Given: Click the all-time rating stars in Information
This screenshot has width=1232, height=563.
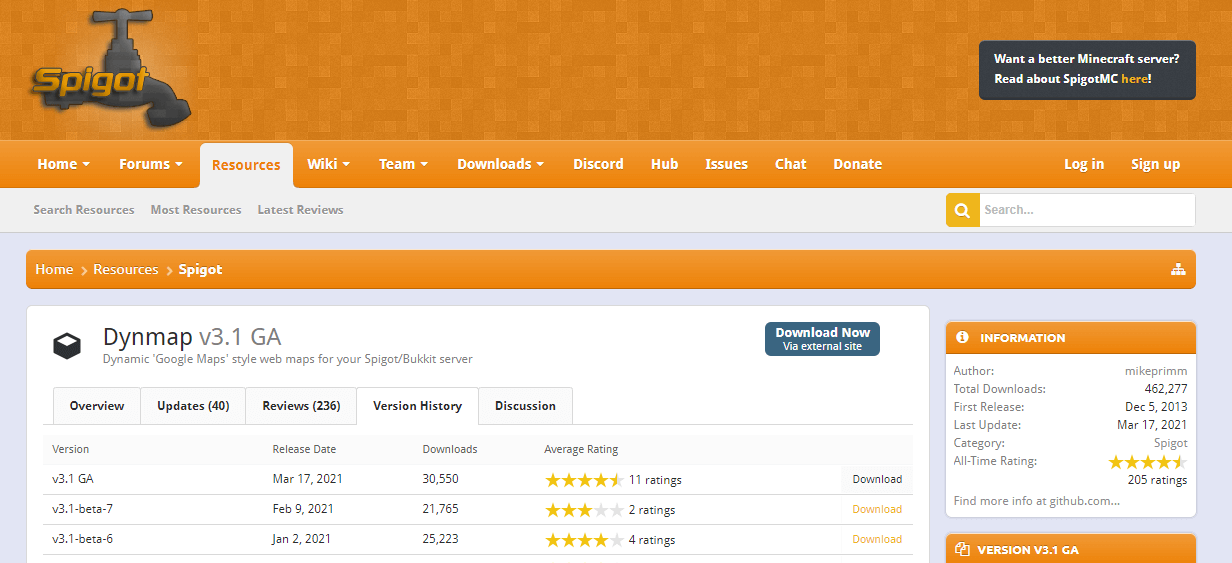Looking at the screenshot, I should [1147, 462].
